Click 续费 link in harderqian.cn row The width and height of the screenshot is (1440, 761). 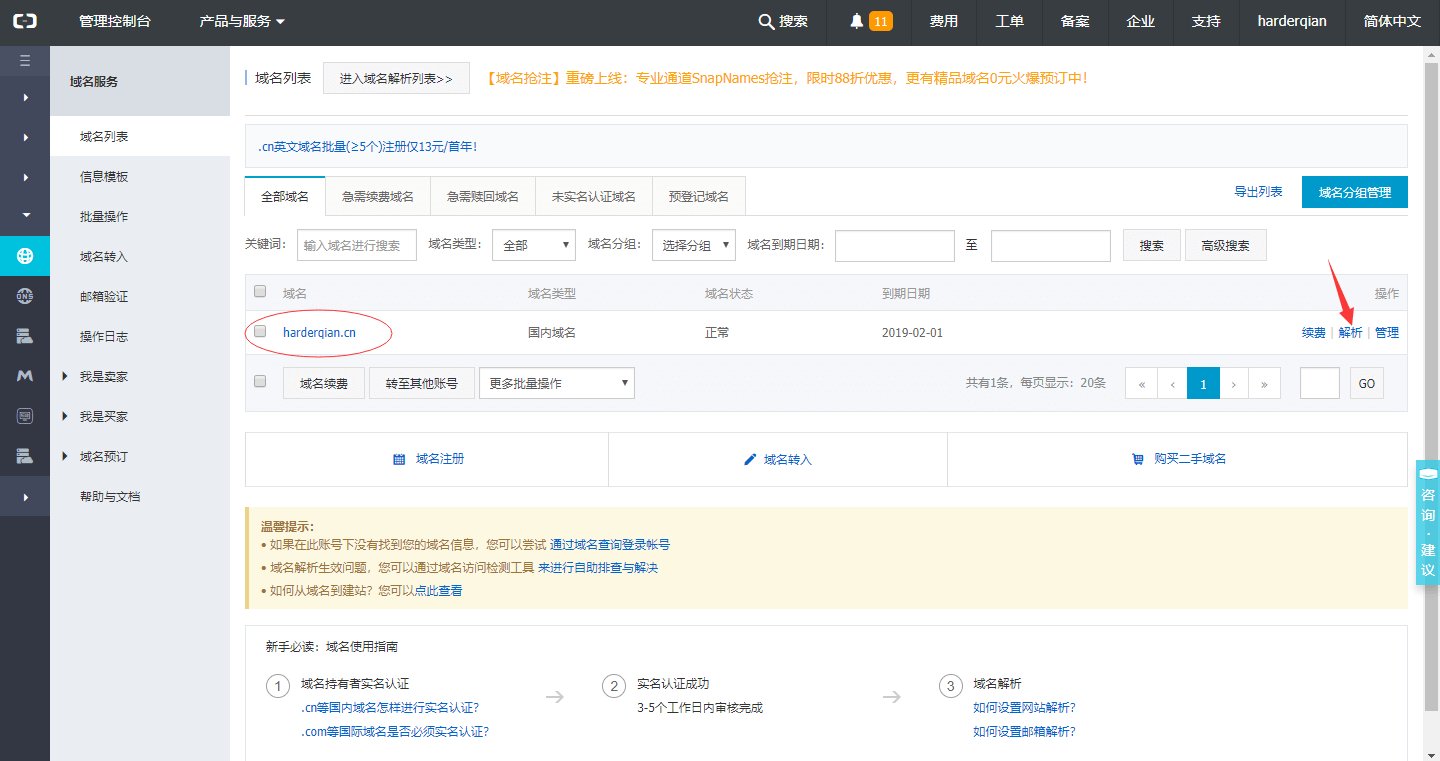pyautogui.click(x=1314, y=332)
